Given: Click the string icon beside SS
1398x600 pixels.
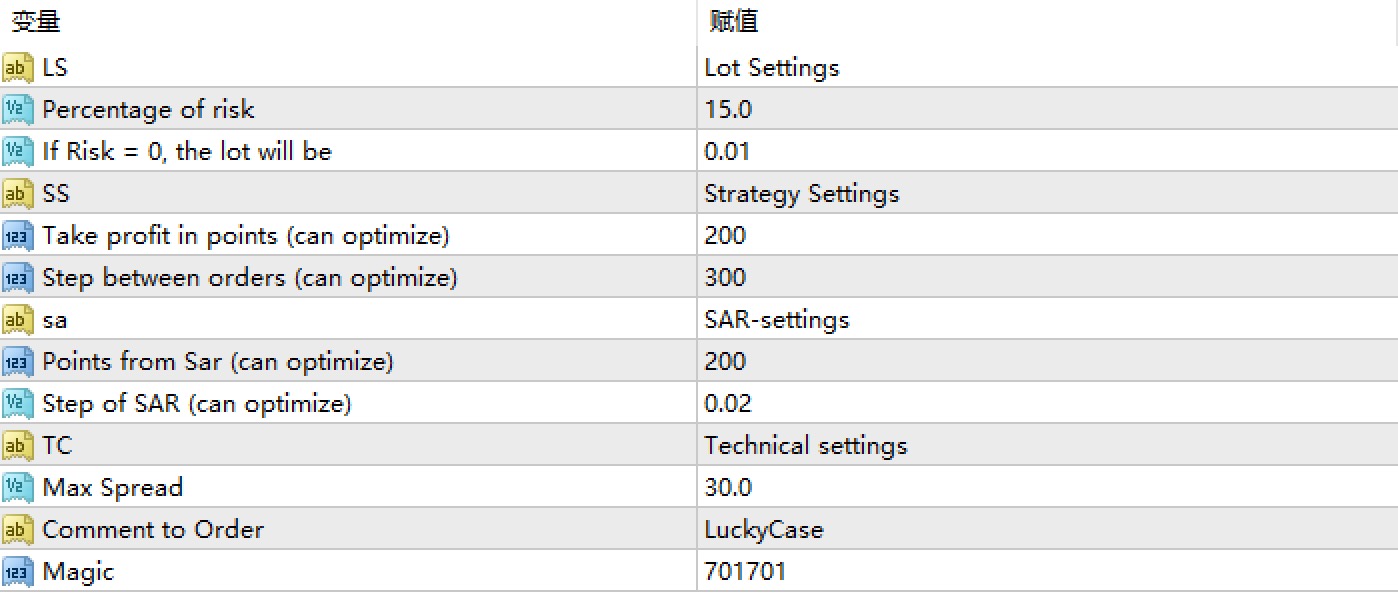Looking at the screenshot, I should 18,194.
